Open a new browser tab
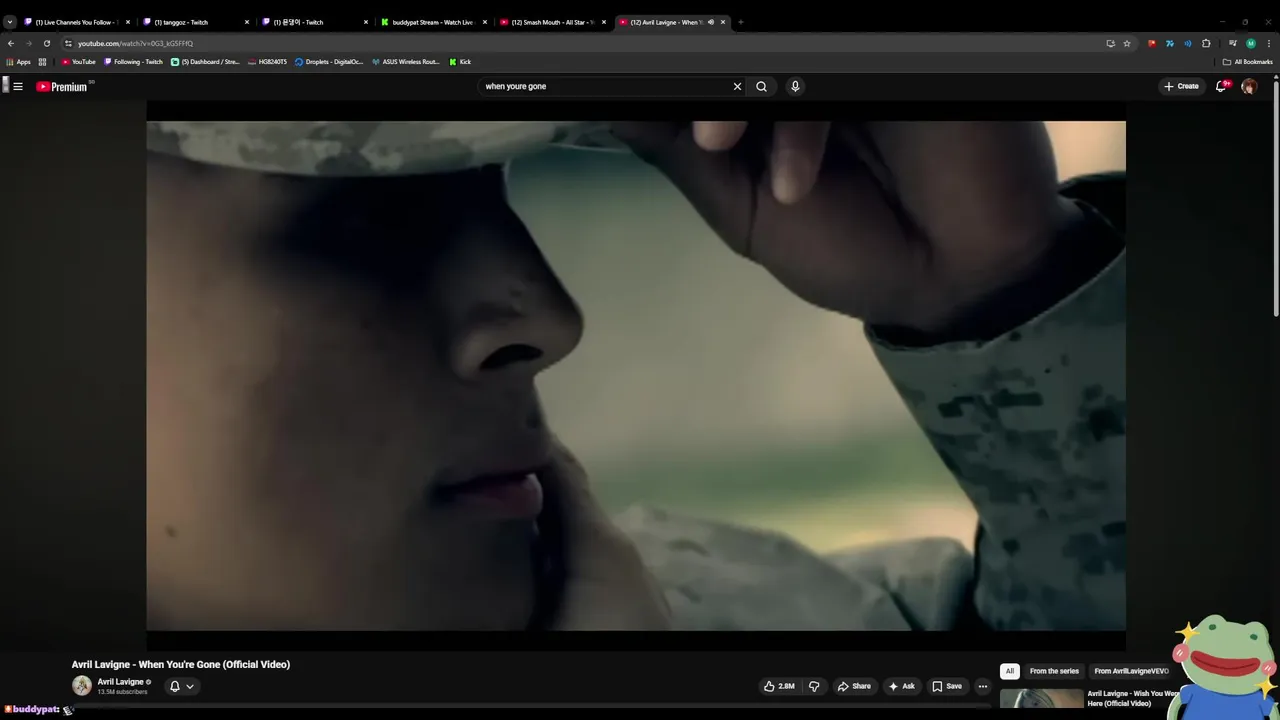The image size is (1280, 720). (x=740, y=22)
